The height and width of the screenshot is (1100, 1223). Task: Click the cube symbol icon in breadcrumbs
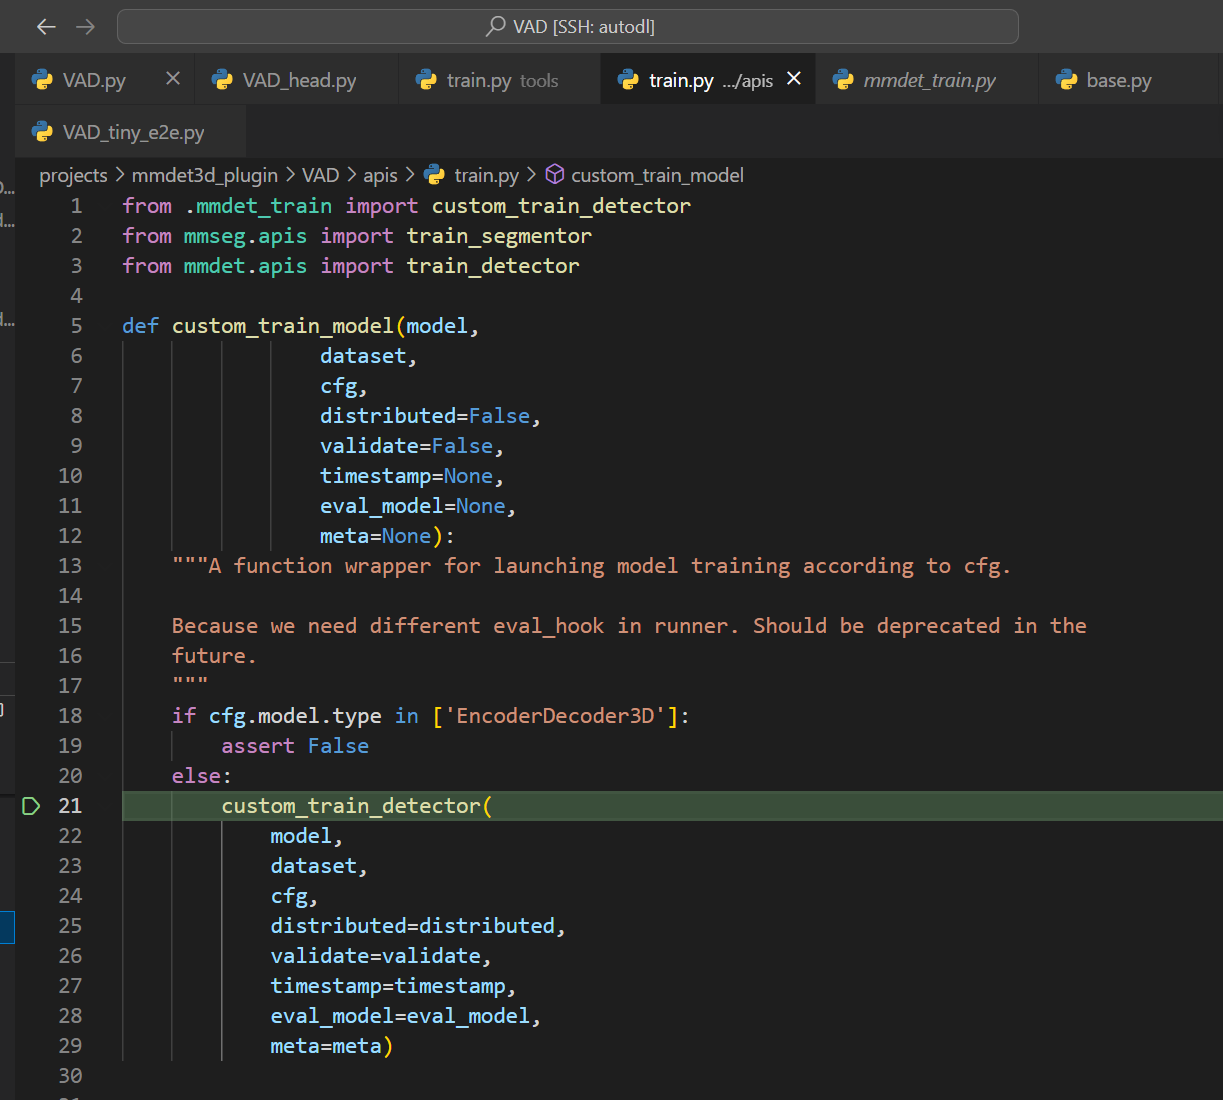pyautogui.click(x=554, y=175)
